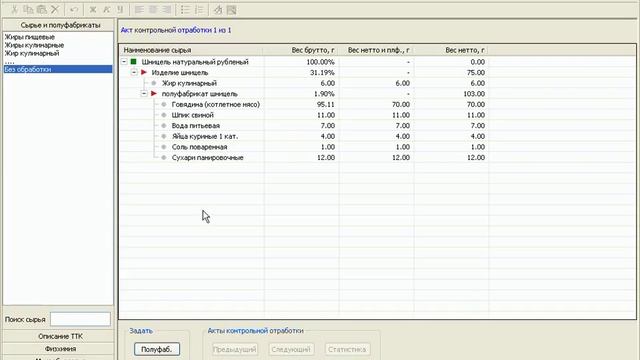The height and width of the screenshot is (360, 640).
Task: Click the Вес брутто, г column header
Action: (x=301, y=50)
